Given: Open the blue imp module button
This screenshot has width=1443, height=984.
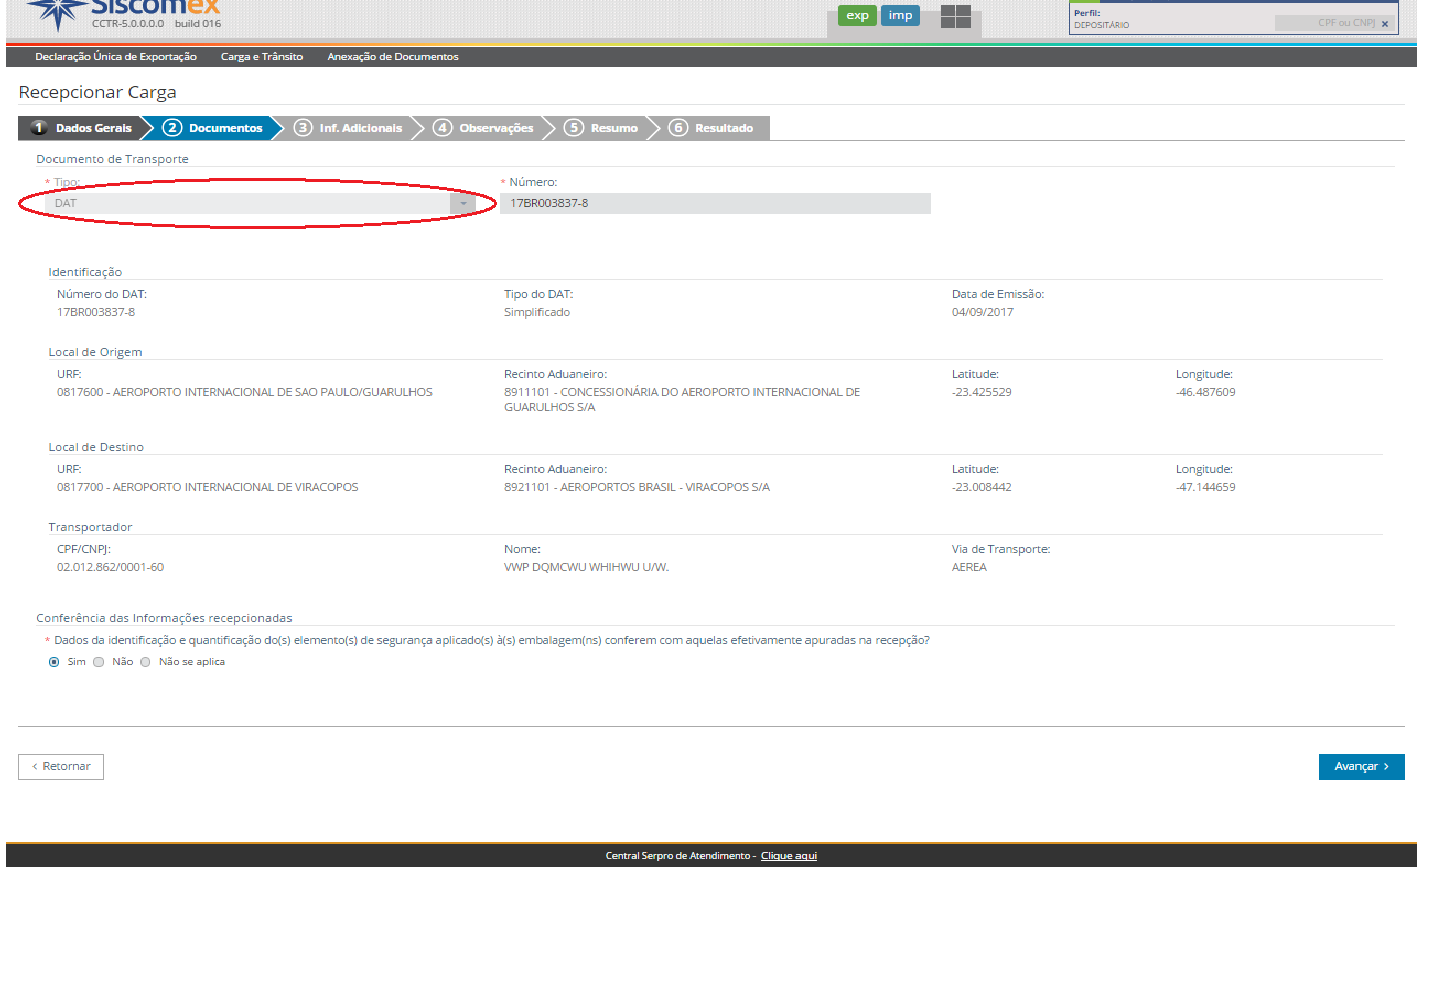Looking at the screenshot, I should [x=900, y=16].
